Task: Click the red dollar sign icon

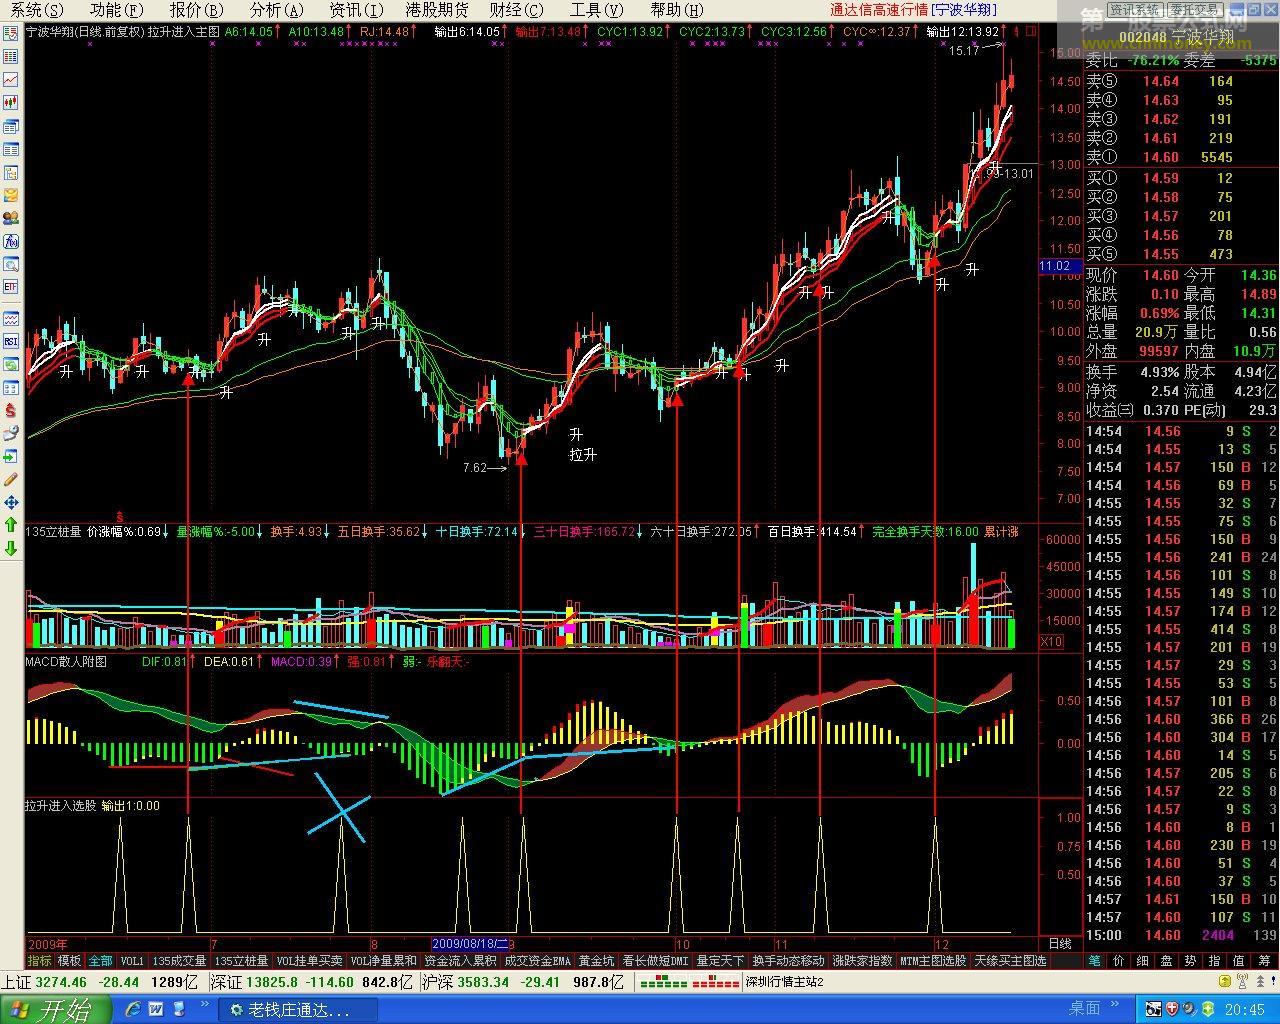Action: tap(11, 410)
